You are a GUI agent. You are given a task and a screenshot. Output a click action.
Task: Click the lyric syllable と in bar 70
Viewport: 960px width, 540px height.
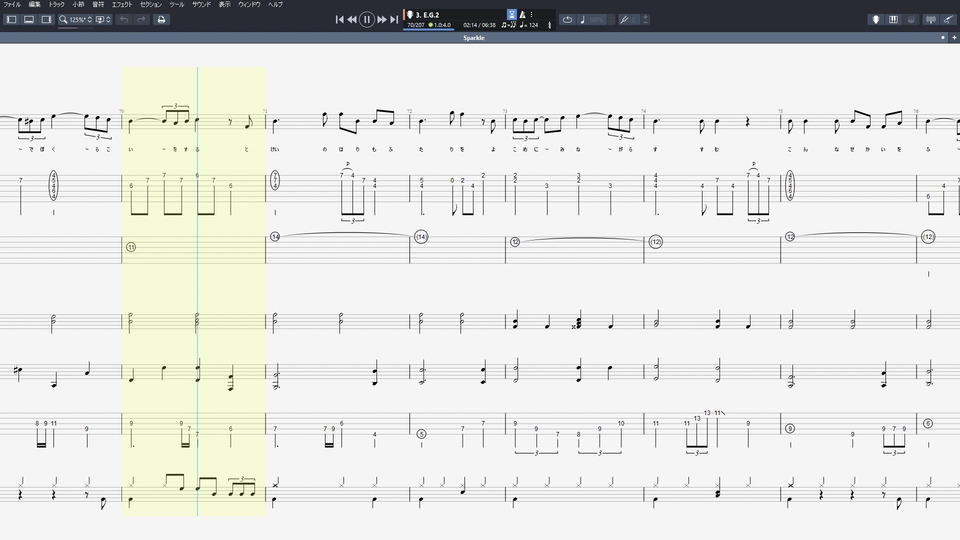point(246,149)
